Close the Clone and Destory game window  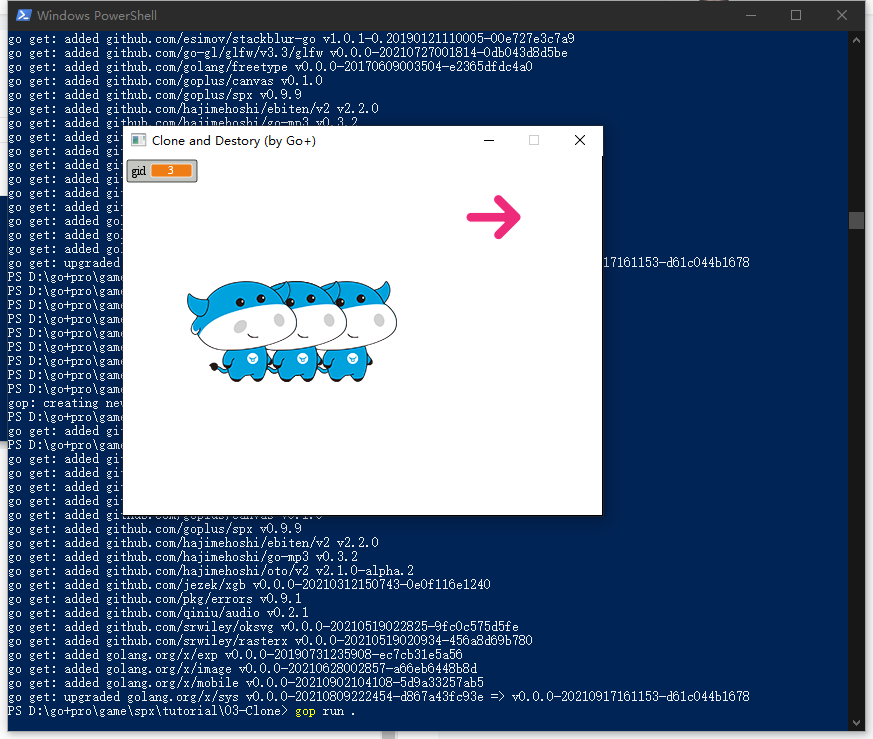click(580, 140)
